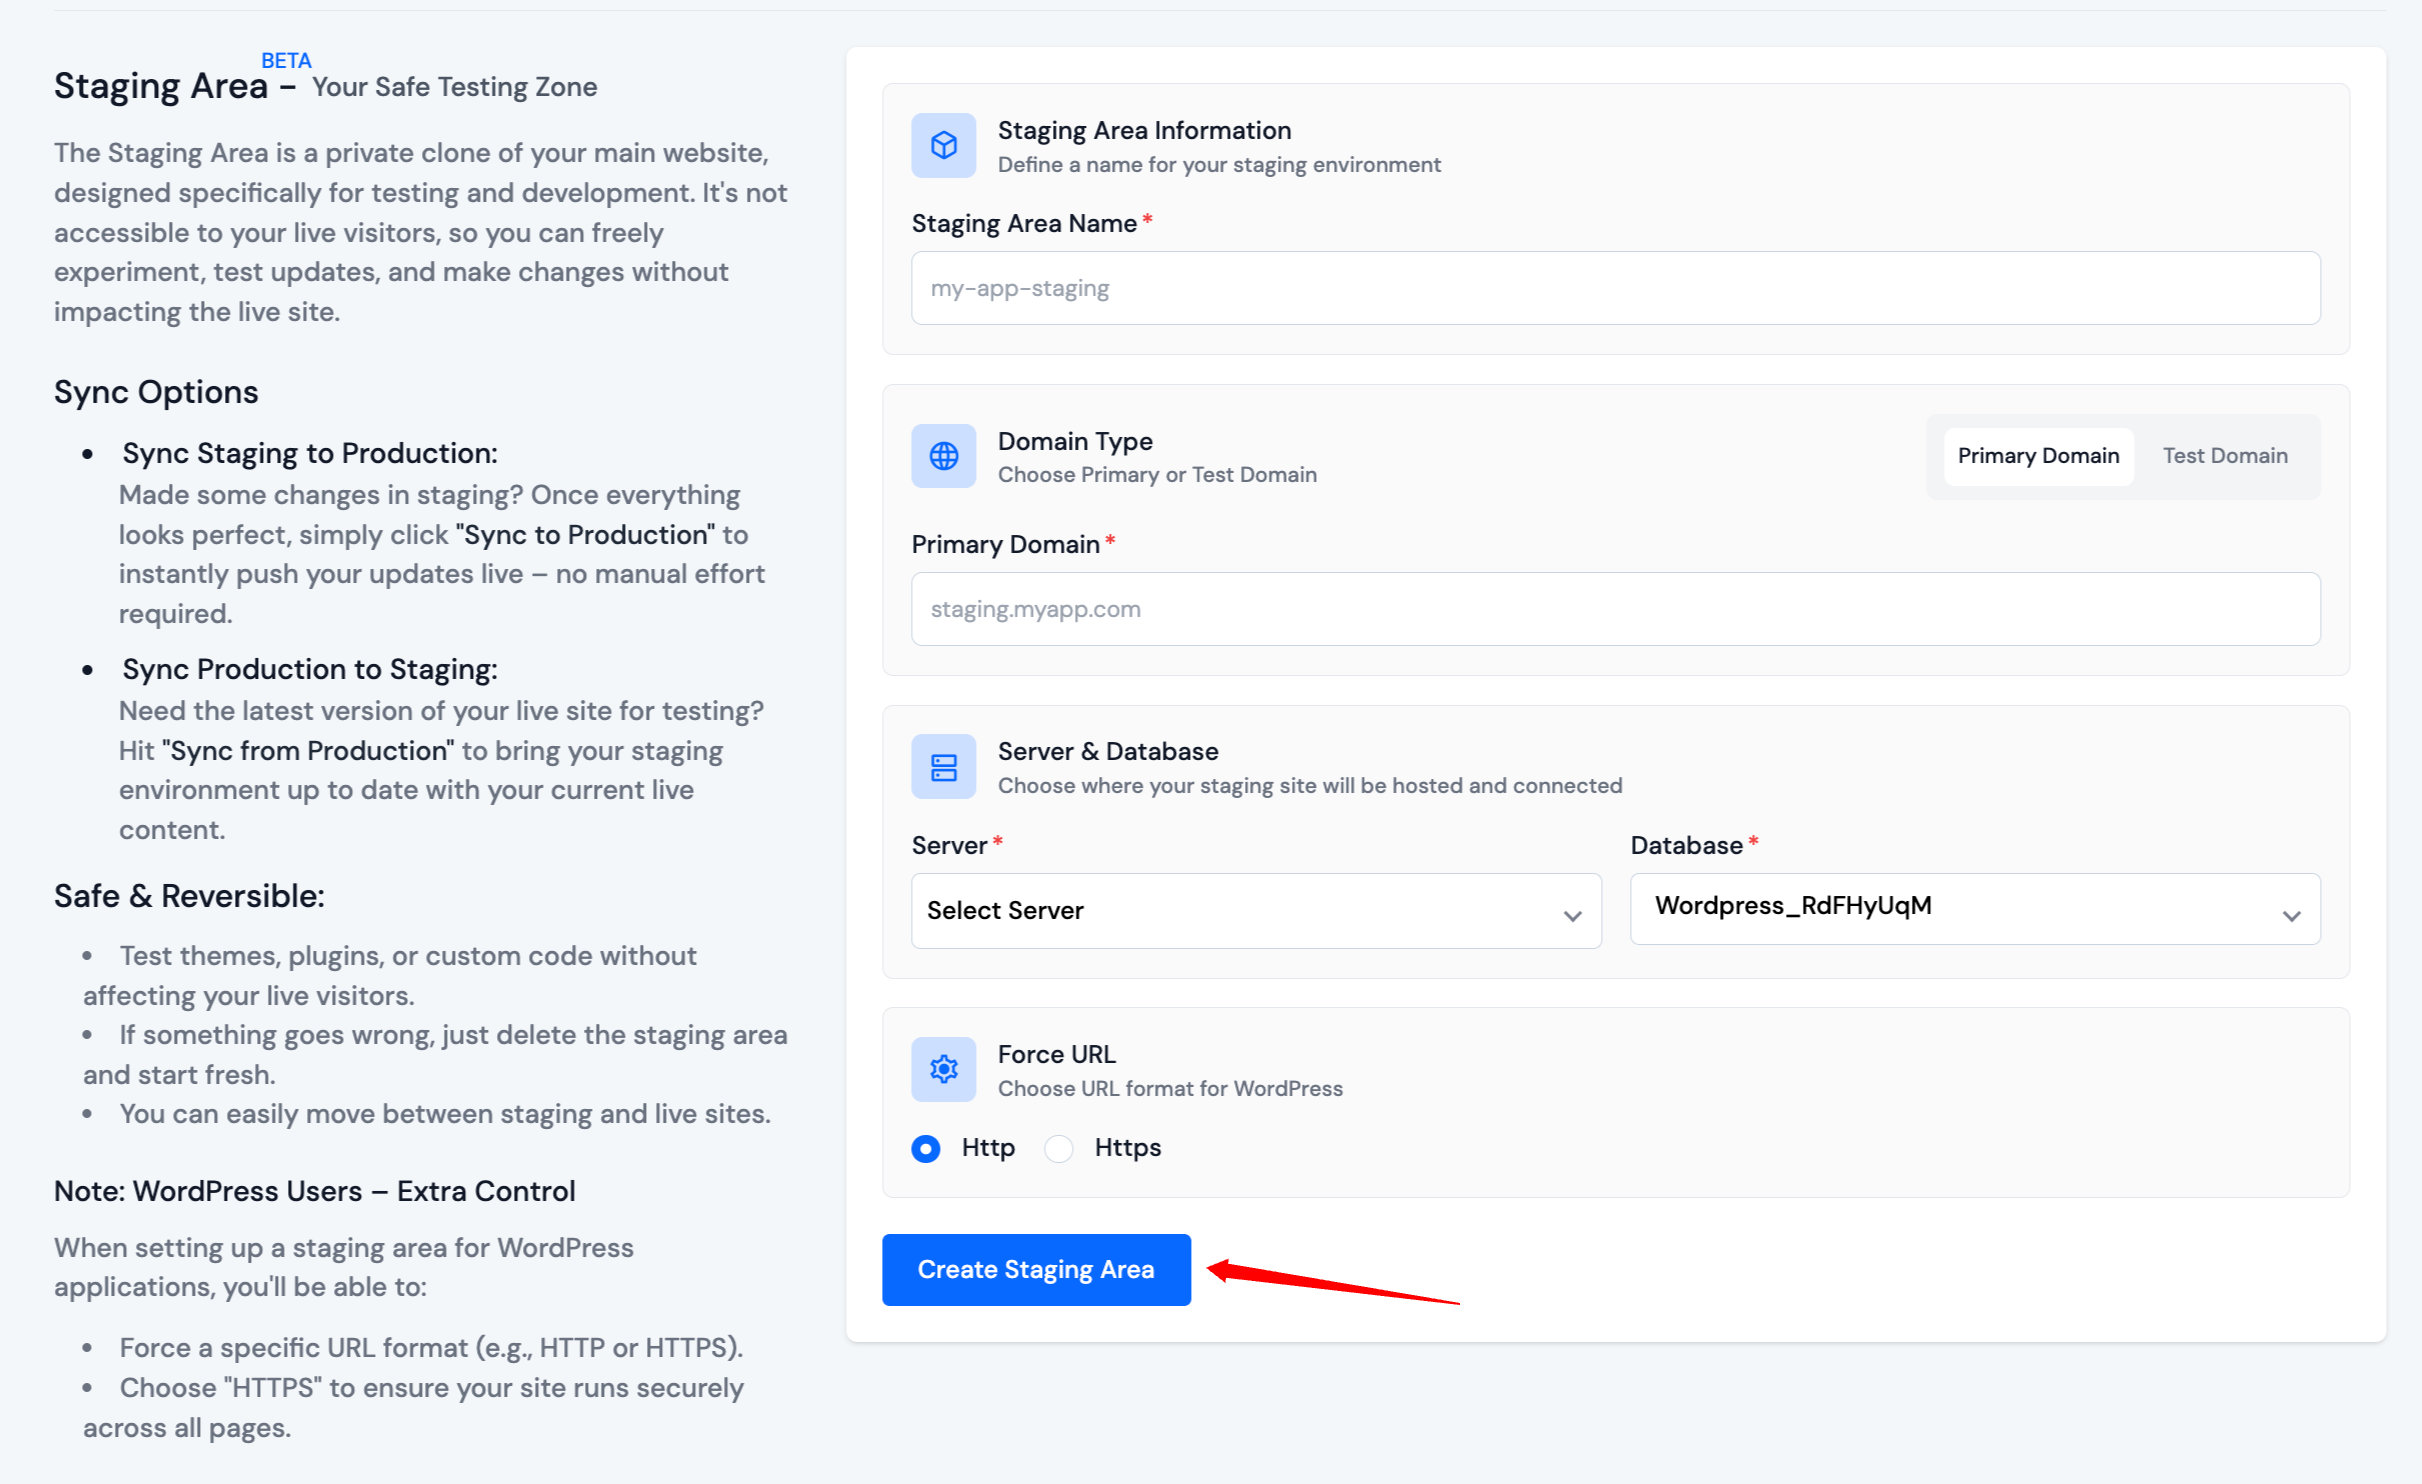Open the Wordpress_RdFHyUqM database dropdown

pyautogui.click(x=1974, y=908)
